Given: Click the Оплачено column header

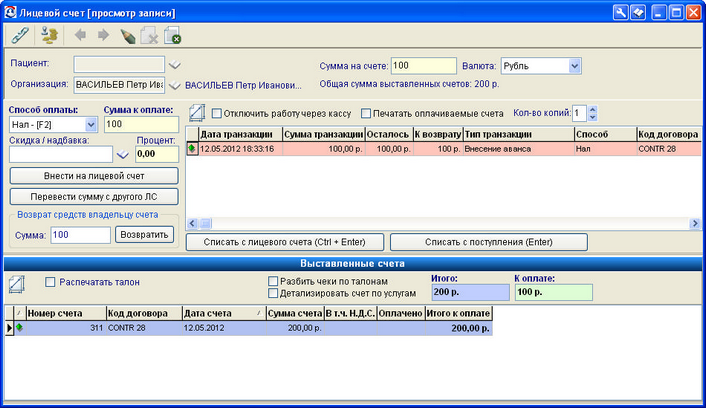Looking at the screenshot, I should point(401,313).
